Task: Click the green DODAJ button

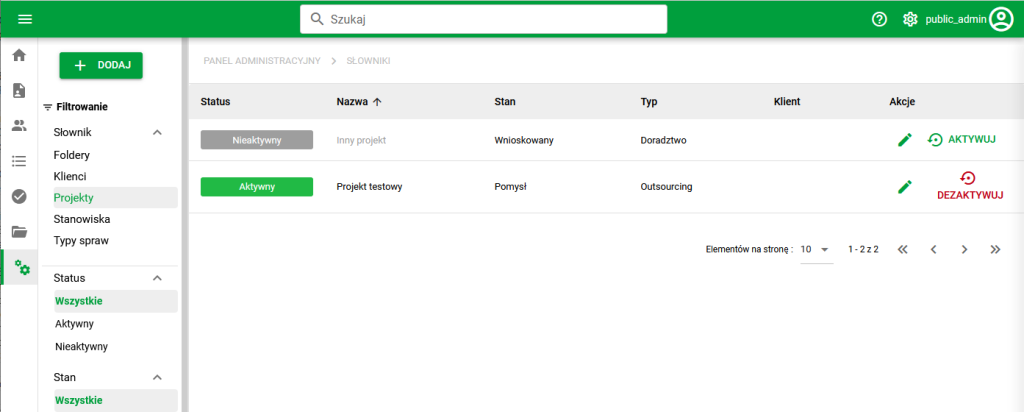Action: pyautogui.click(x=101, y=65)
